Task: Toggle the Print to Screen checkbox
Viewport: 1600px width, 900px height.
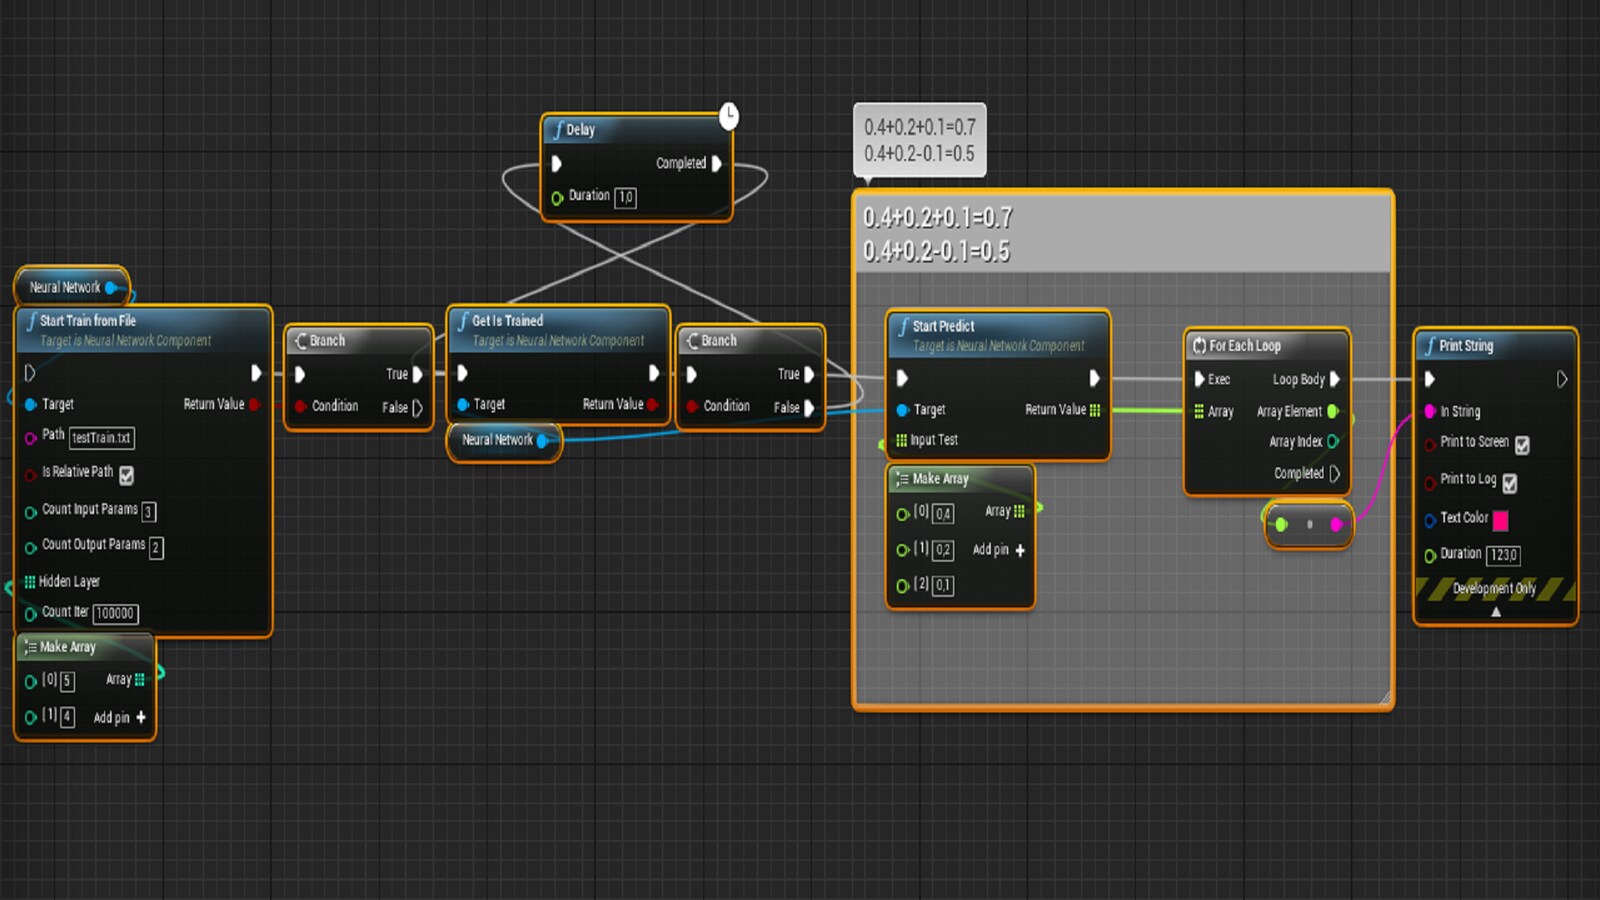Action: [1522, 445]
